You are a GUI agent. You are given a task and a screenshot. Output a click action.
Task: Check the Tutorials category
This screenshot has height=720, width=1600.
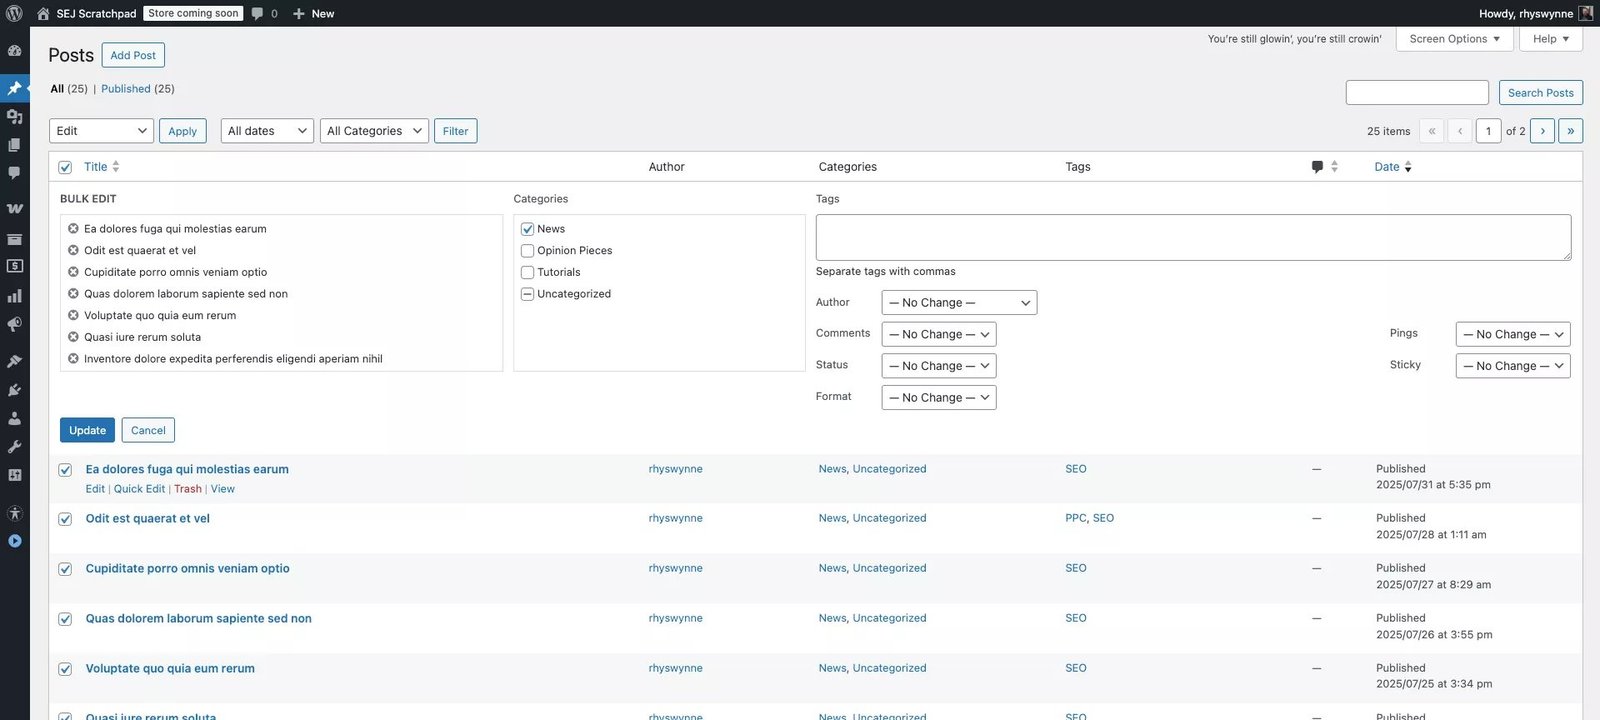527,272
